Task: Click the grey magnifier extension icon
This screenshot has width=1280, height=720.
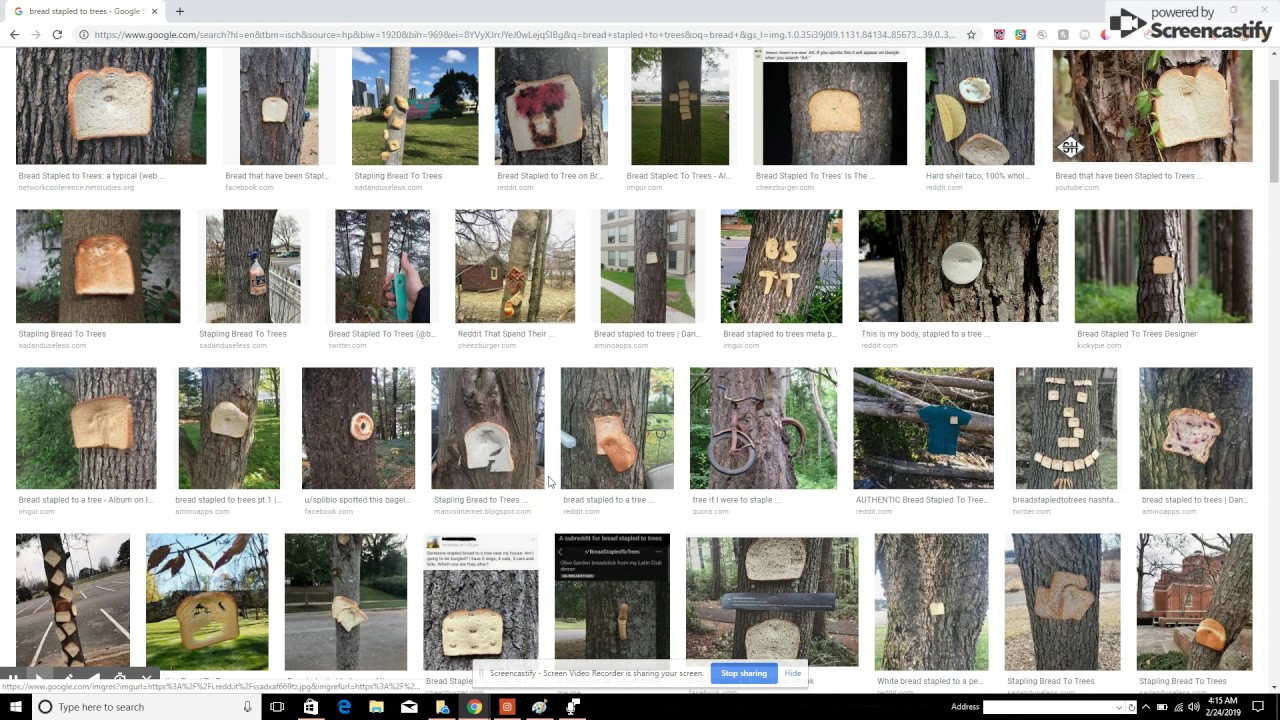Action: [1041, 34]
